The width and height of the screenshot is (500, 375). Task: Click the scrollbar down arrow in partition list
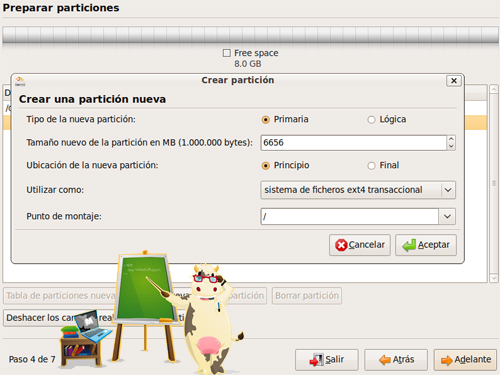[x=494, y=278]
